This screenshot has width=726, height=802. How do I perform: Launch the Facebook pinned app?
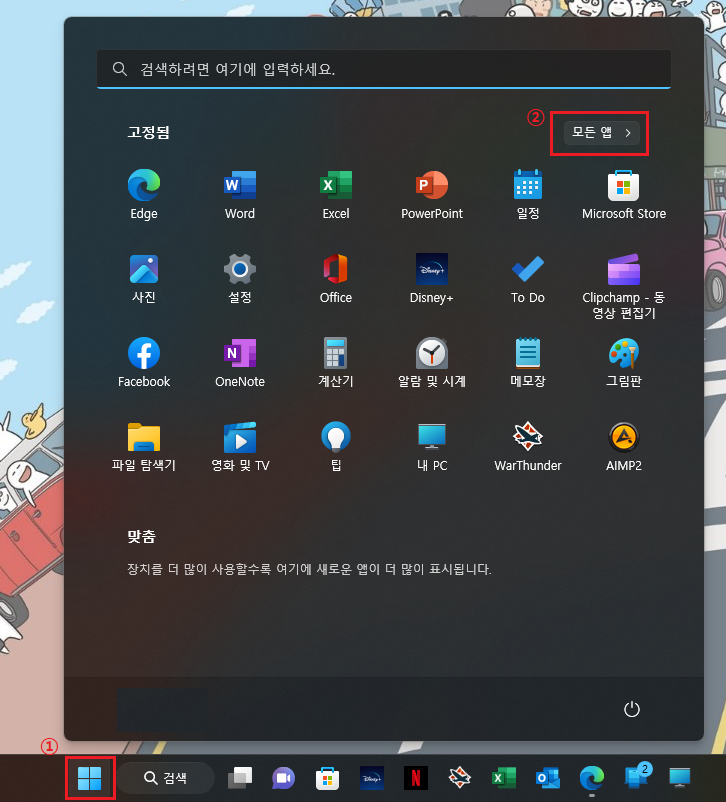coord(144,363)
